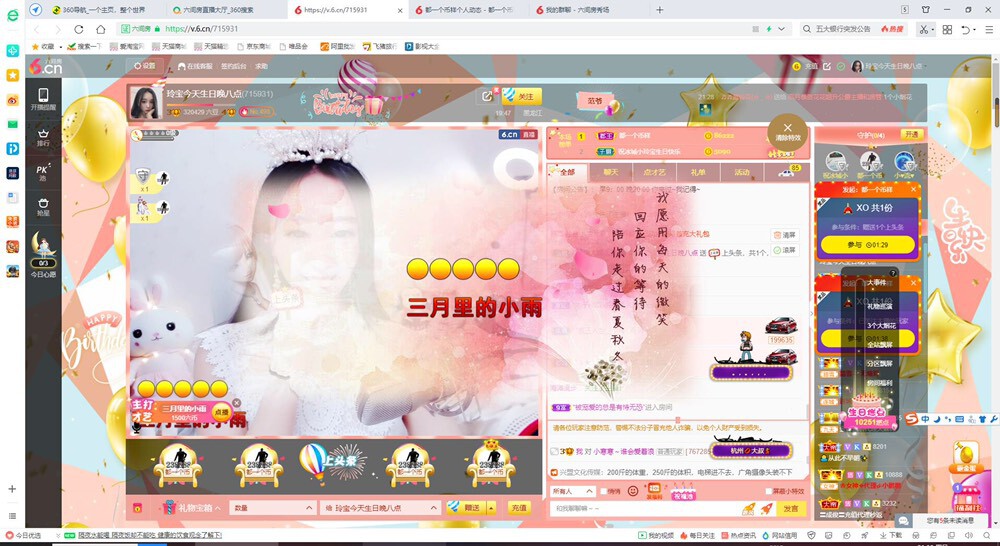
Task: Toggle the 悄悄 whisper checkbox
Action: 605,491
